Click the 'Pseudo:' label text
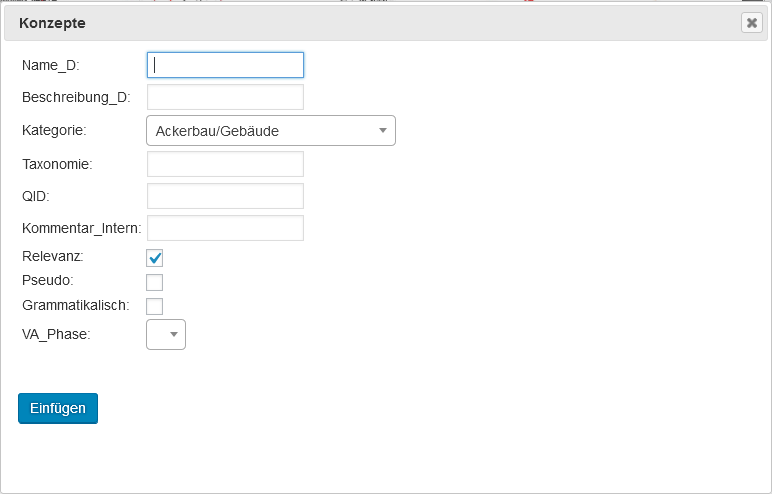This screenshot has height=494, width=772. point(47,280)
